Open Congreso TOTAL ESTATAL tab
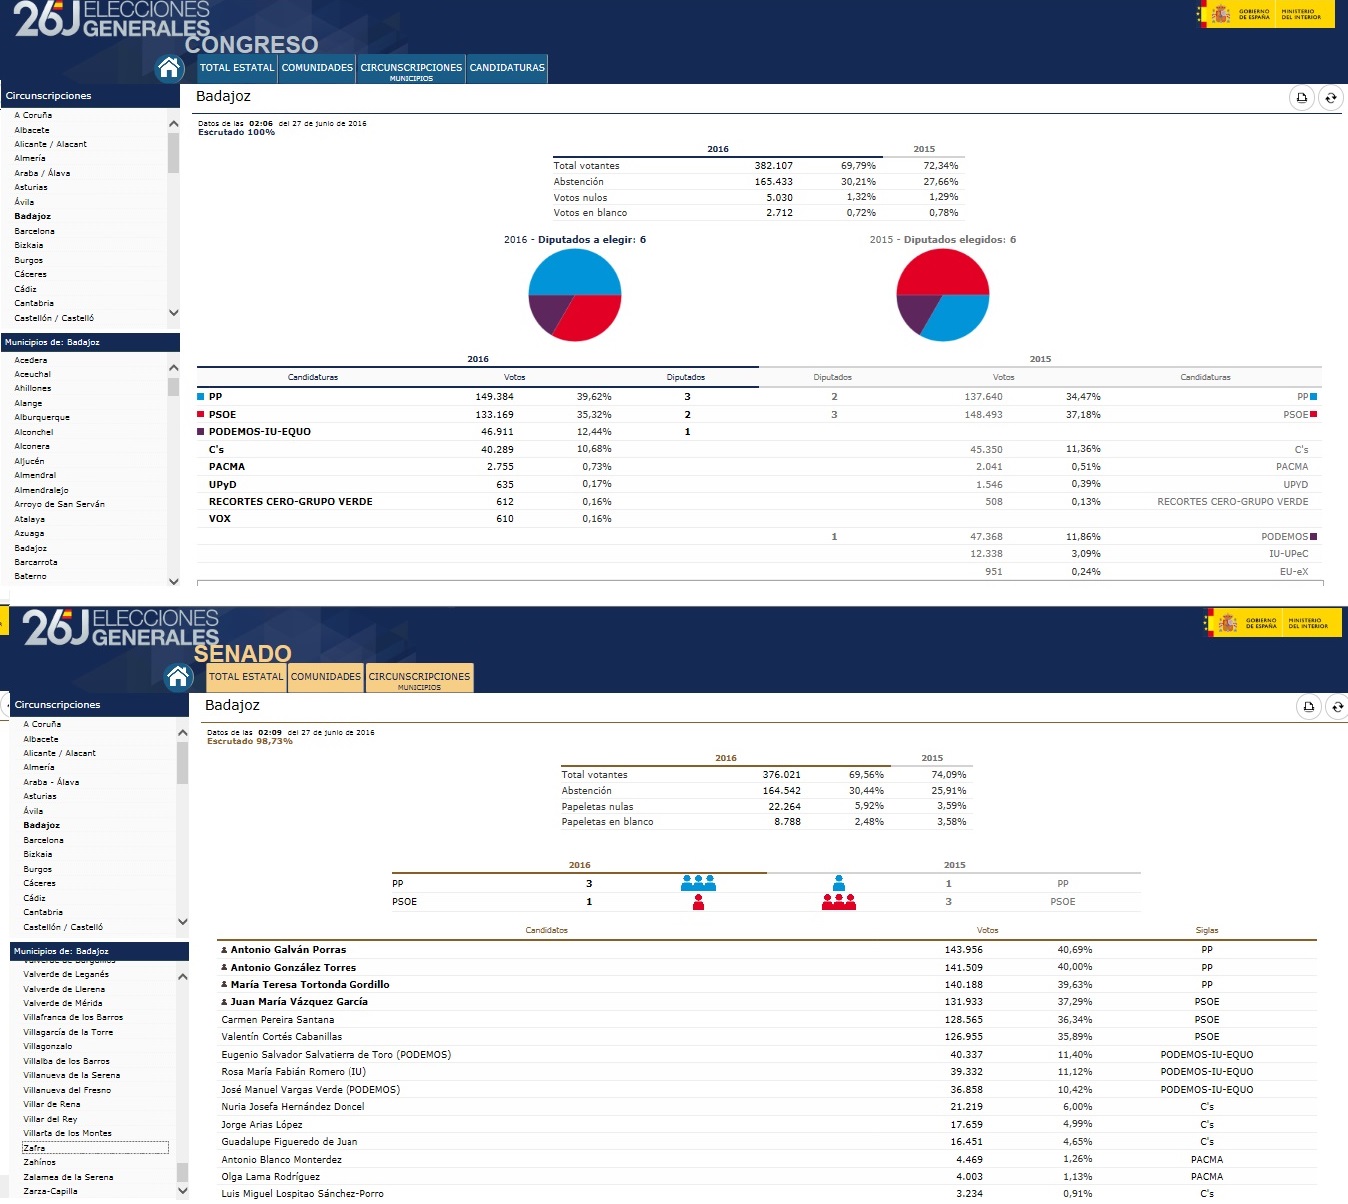This screenshot has width=1348, height=1204. tap(237, 68)
